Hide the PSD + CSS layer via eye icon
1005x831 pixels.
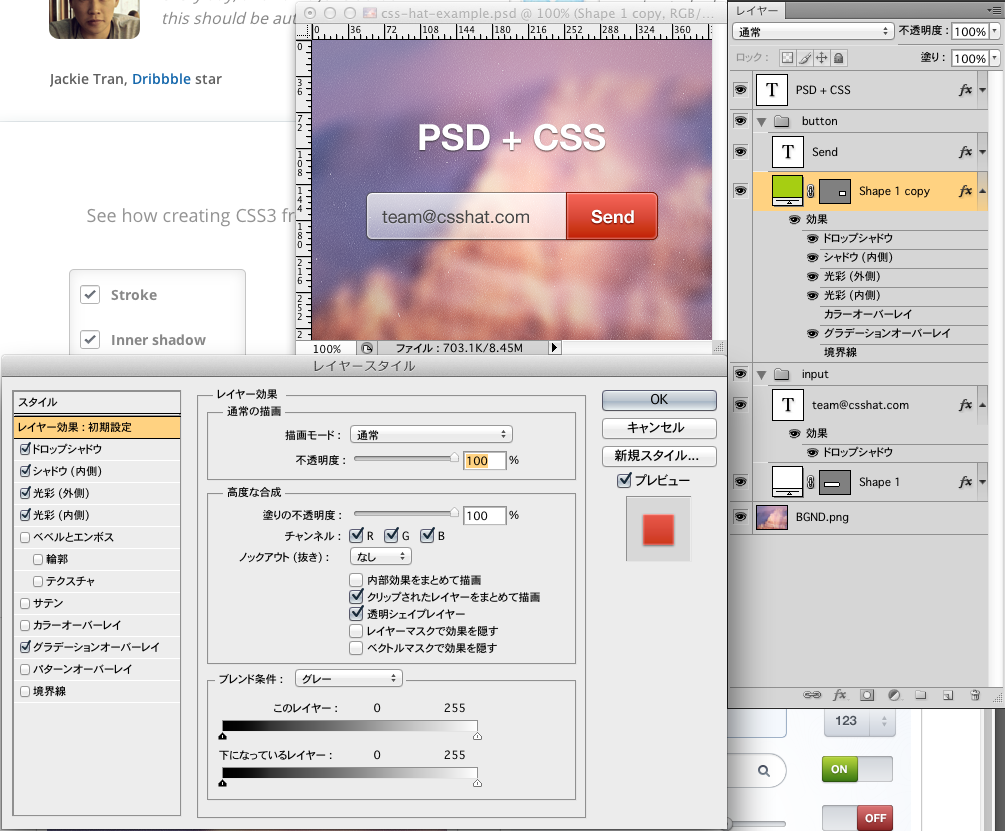click(x=740, y=90)
